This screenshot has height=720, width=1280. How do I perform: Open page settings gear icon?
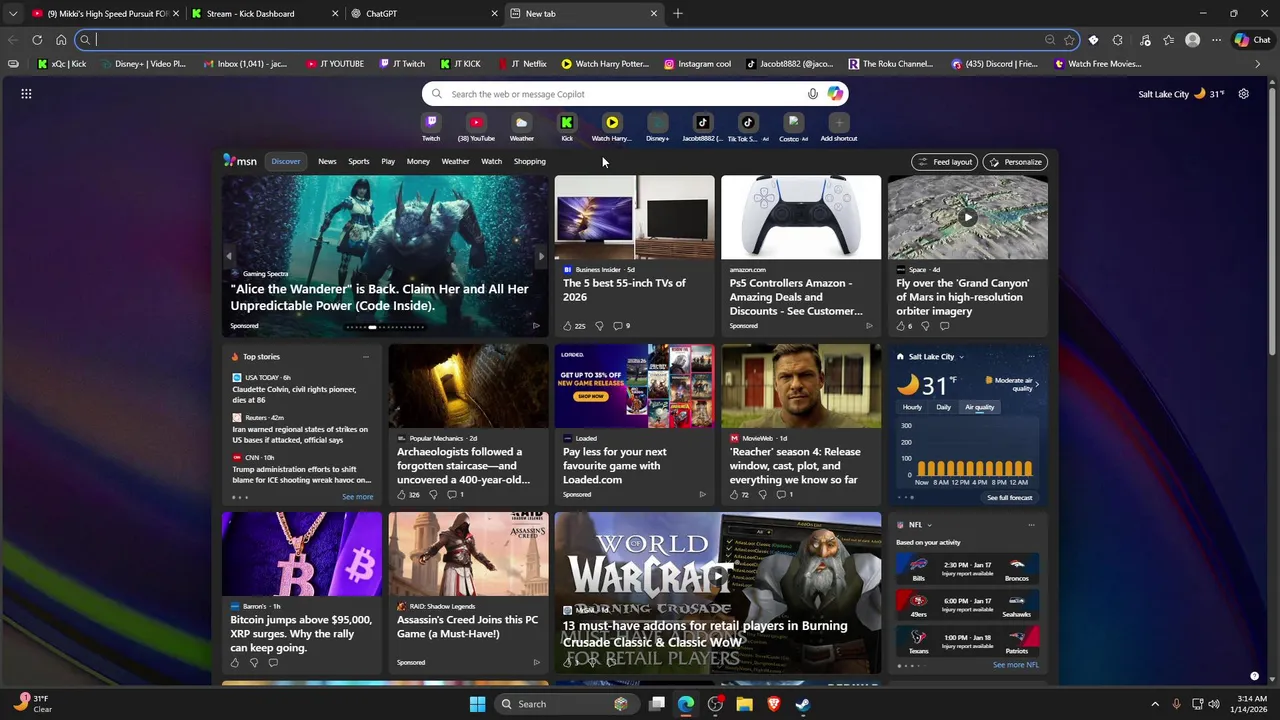[x=1243, y=94]
